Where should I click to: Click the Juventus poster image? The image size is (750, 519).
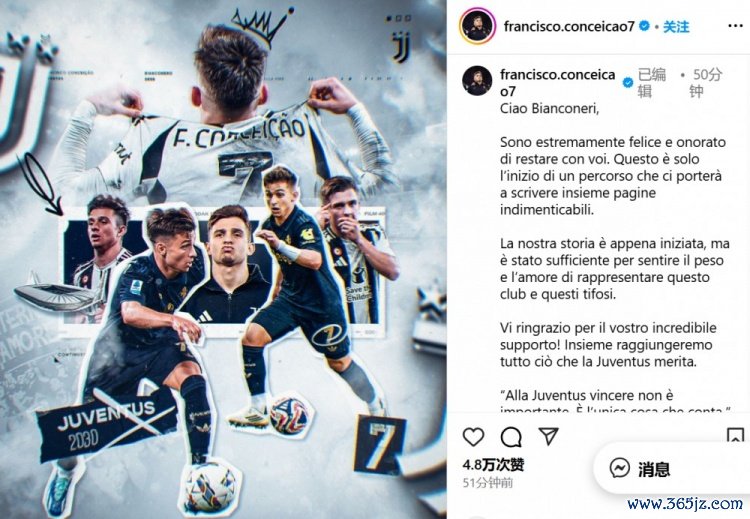223,259
